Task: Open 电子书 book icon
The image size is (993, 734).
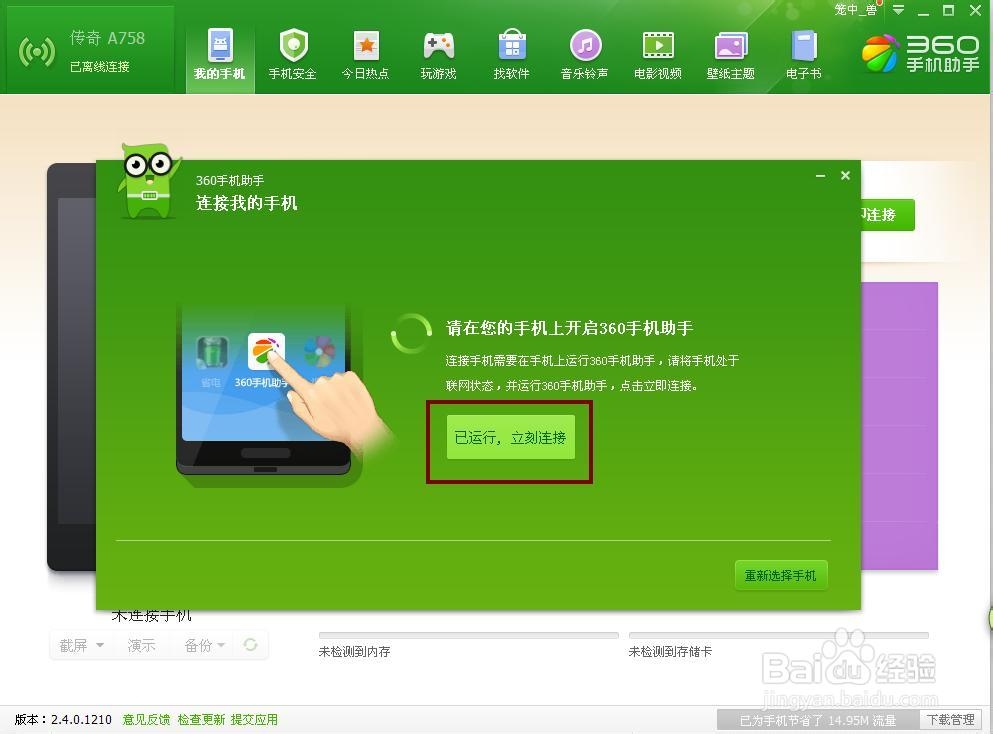Action: [804, 46]
